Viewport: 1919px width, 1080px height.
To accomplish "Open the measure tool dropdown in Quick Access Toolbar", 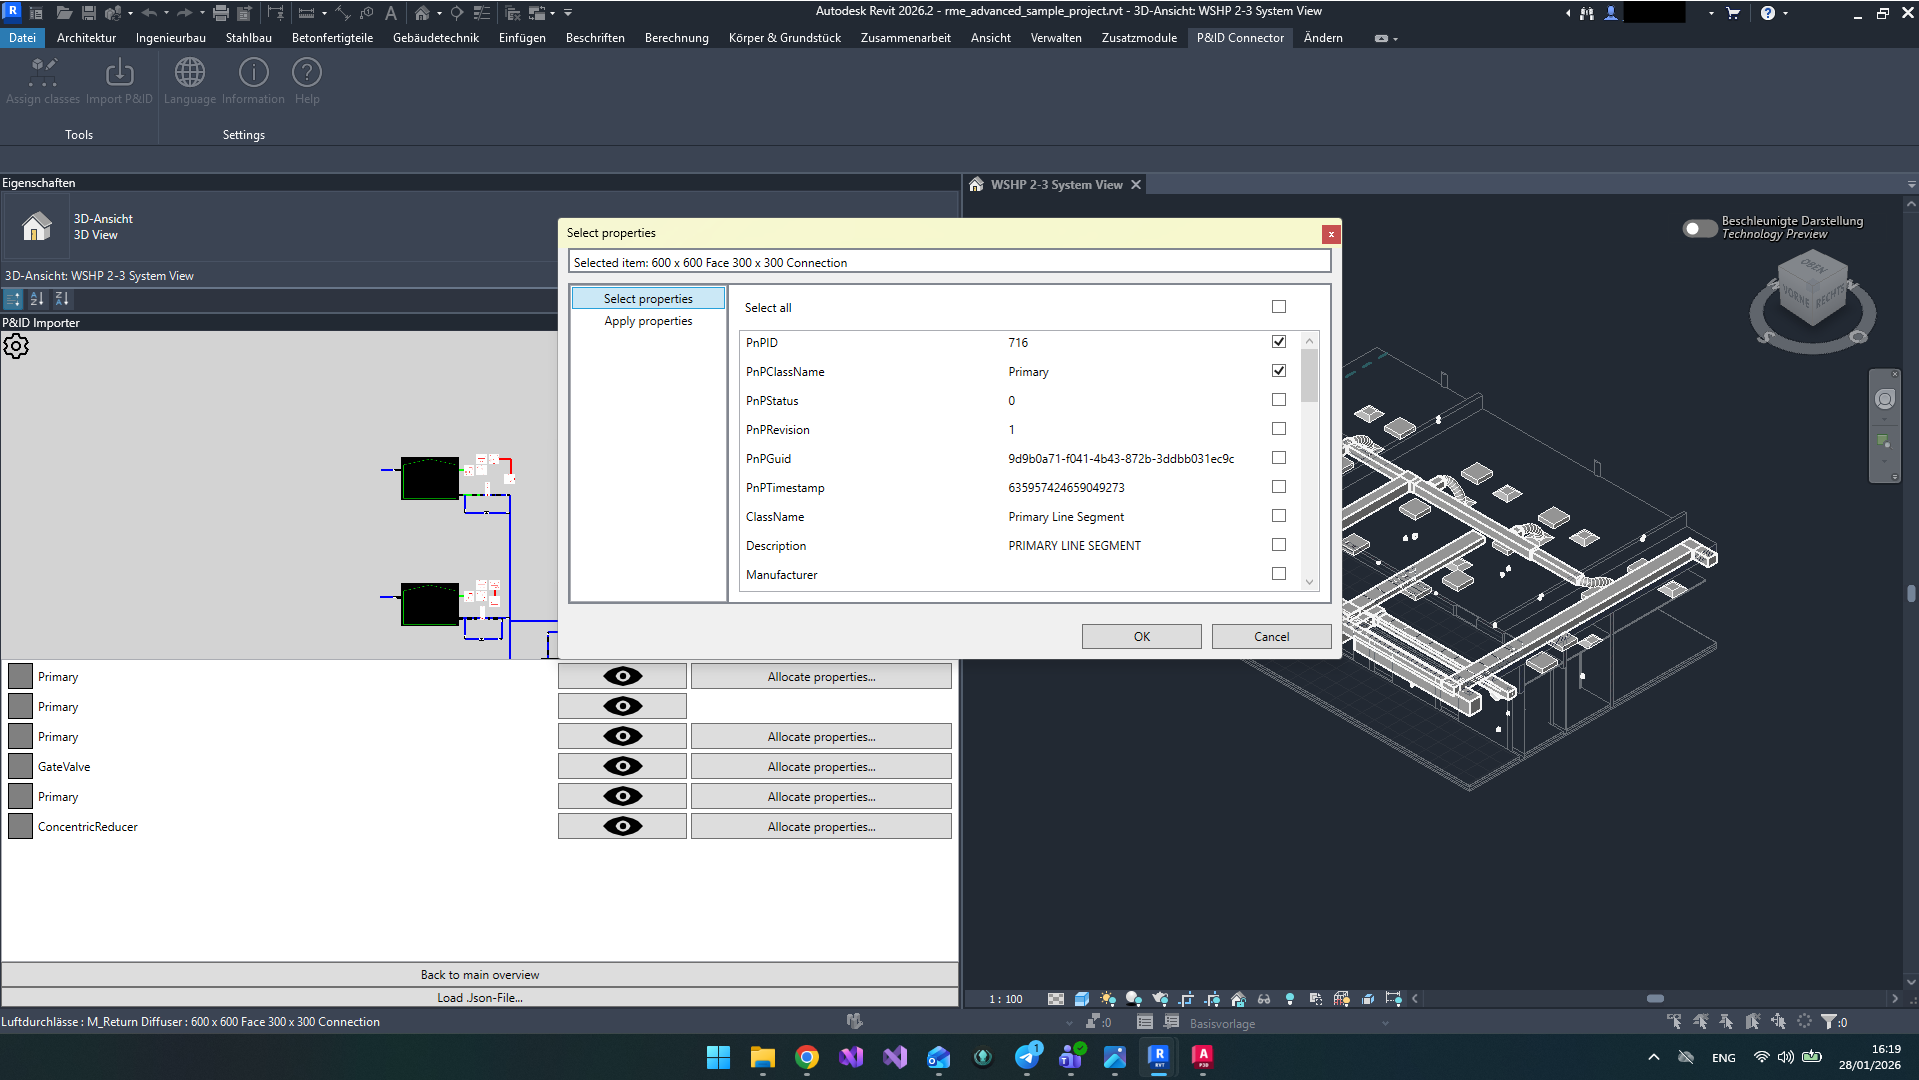I will pyautogui.click(x=324, y=12).
